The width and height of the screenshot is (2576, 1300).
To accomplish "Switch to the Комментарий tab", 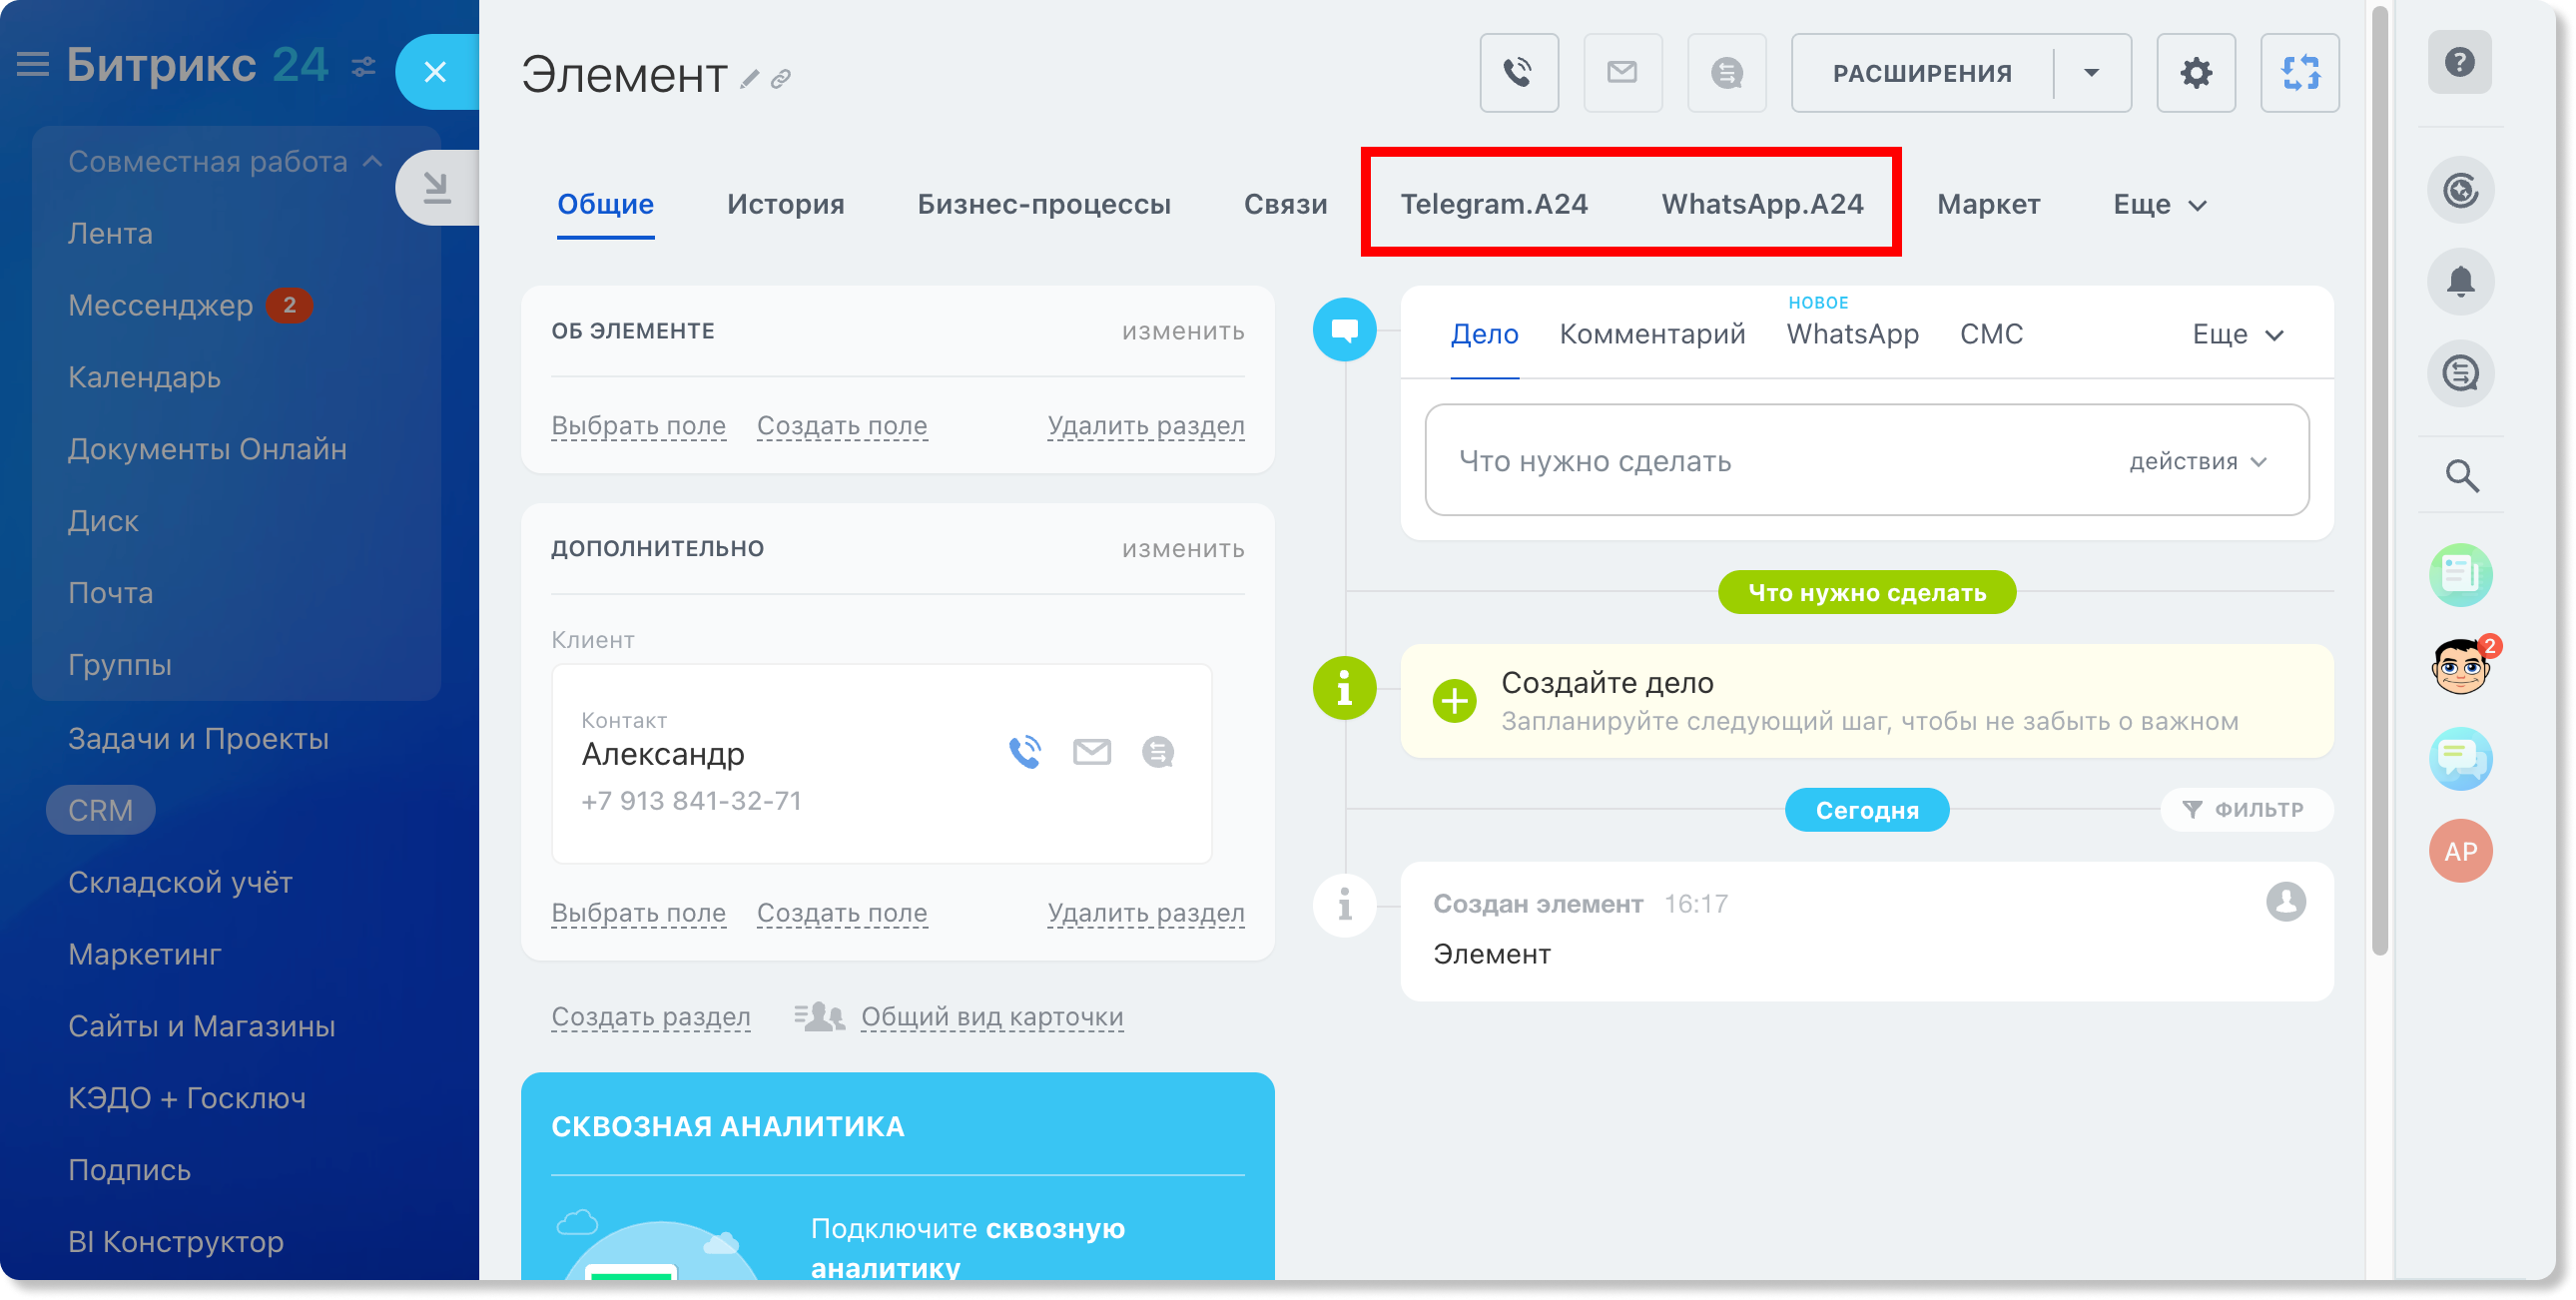I will click(x=1652, y=334).
